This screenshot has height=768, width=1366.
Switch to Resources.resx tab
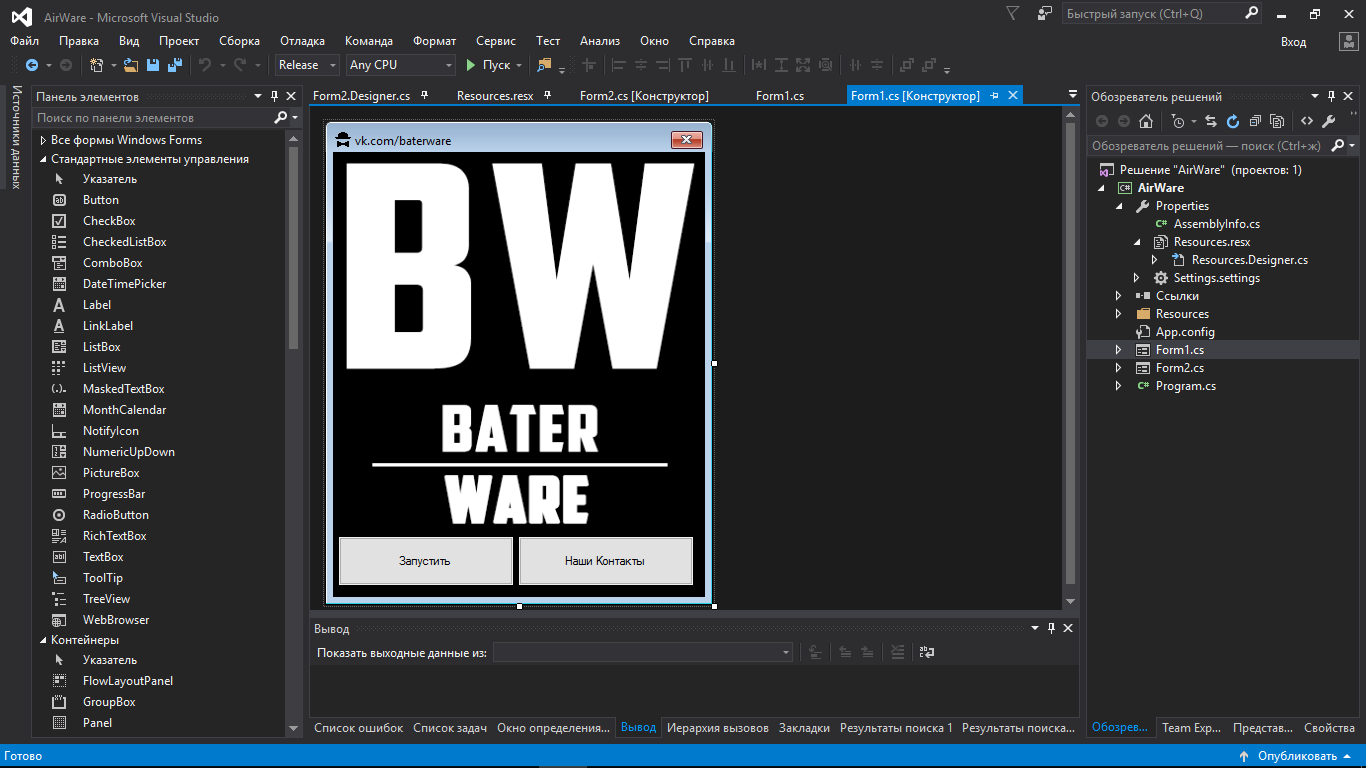coord(495,96)
